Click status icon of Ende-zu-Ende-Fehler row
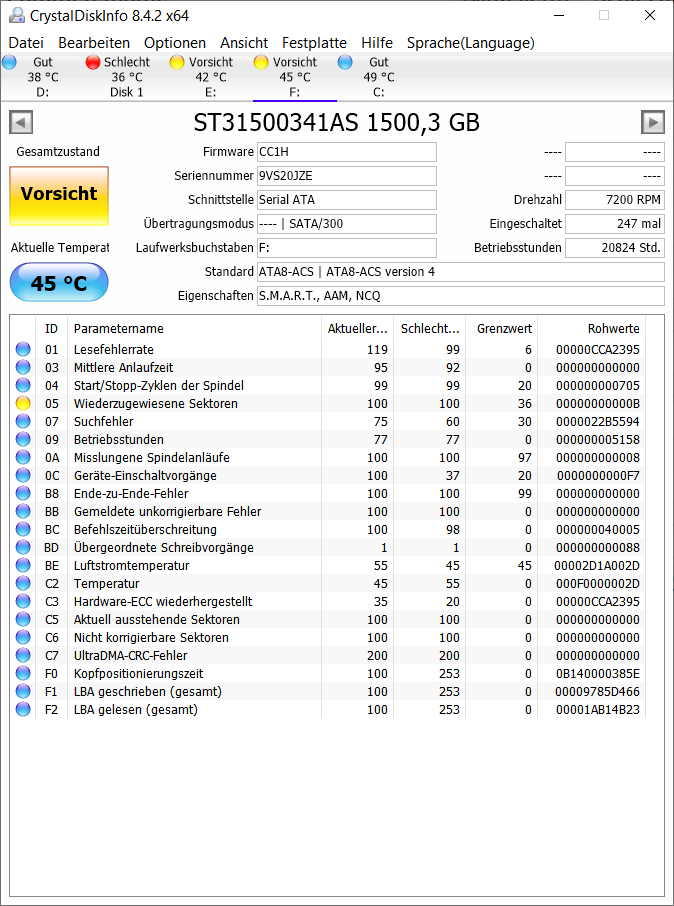 click(x=23, y=493)
